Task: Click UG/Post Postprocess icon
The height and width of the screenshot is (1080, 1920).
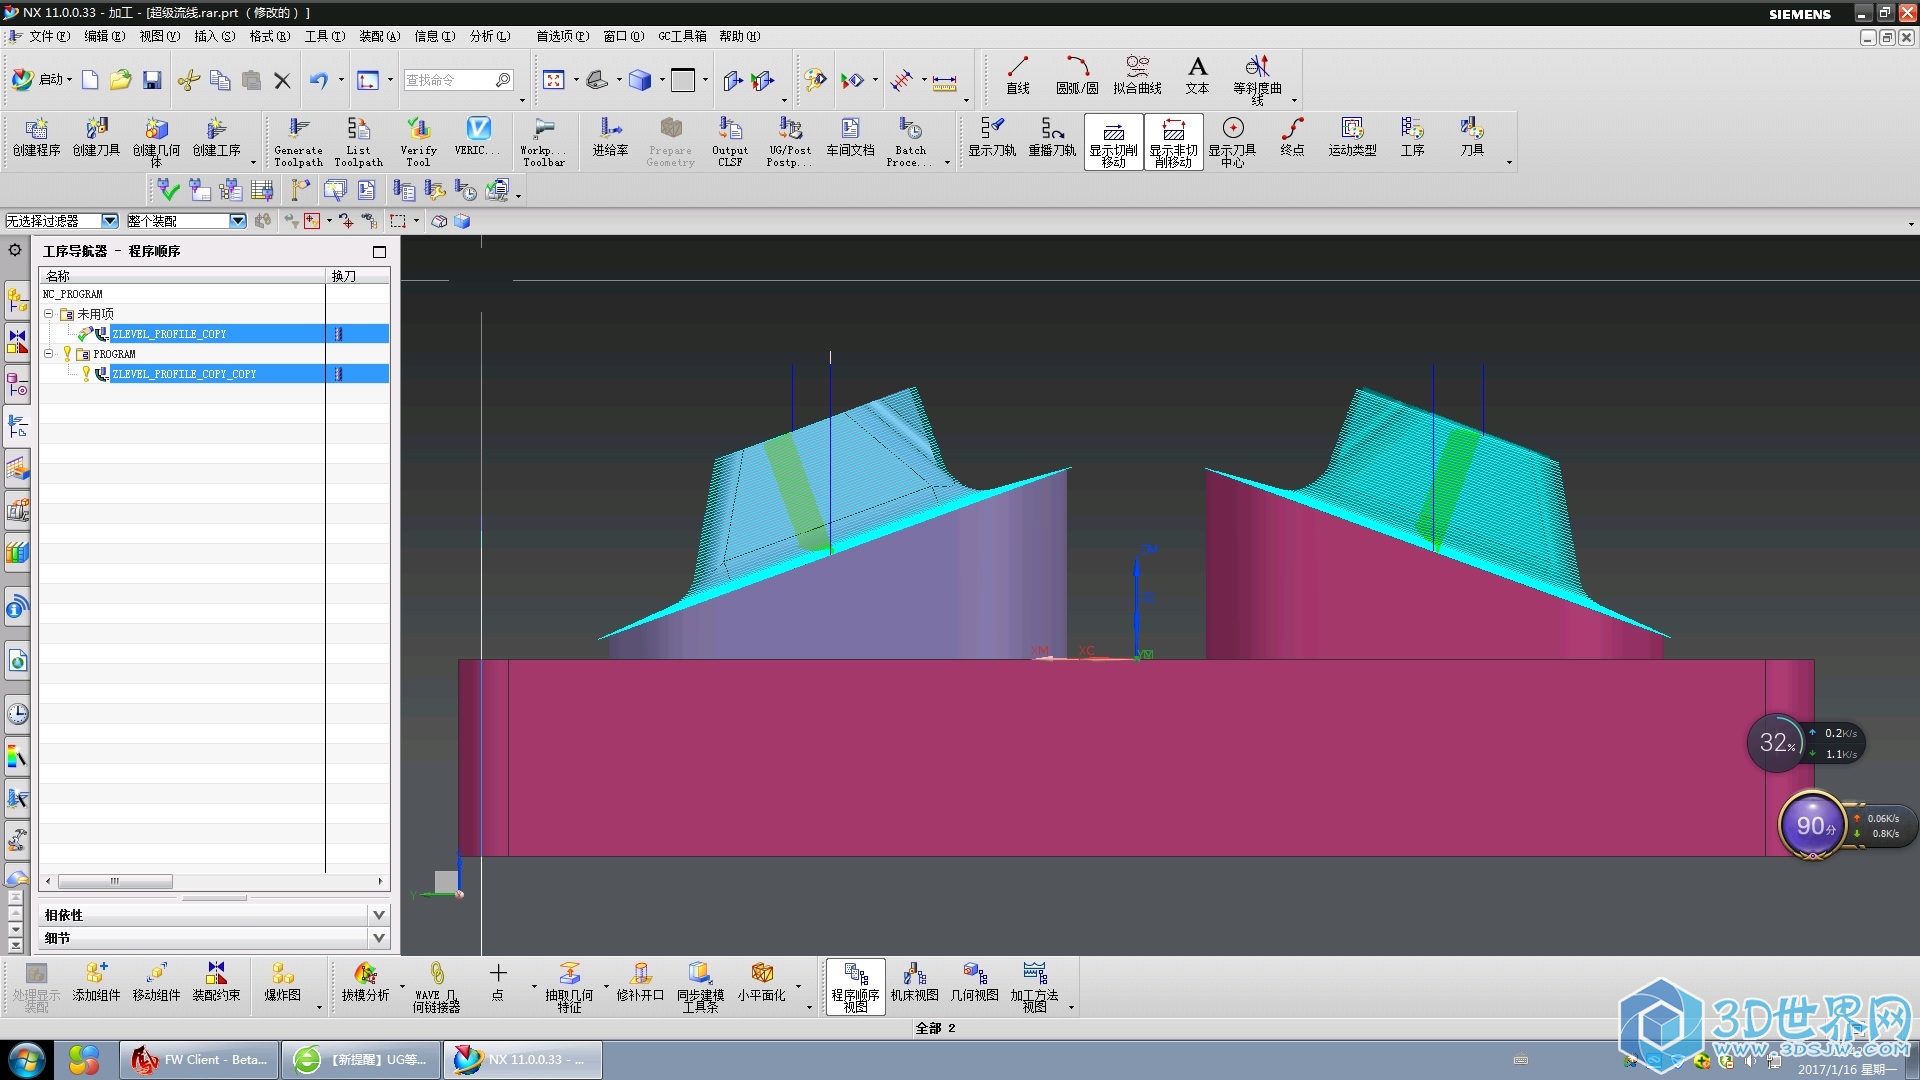Action: 790,141
